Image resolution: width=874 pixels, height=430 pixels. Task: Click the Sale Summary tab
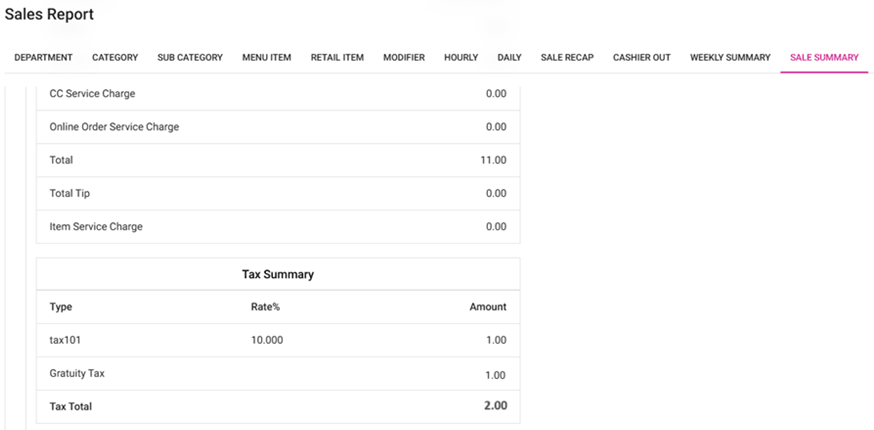tap(824, 58)
